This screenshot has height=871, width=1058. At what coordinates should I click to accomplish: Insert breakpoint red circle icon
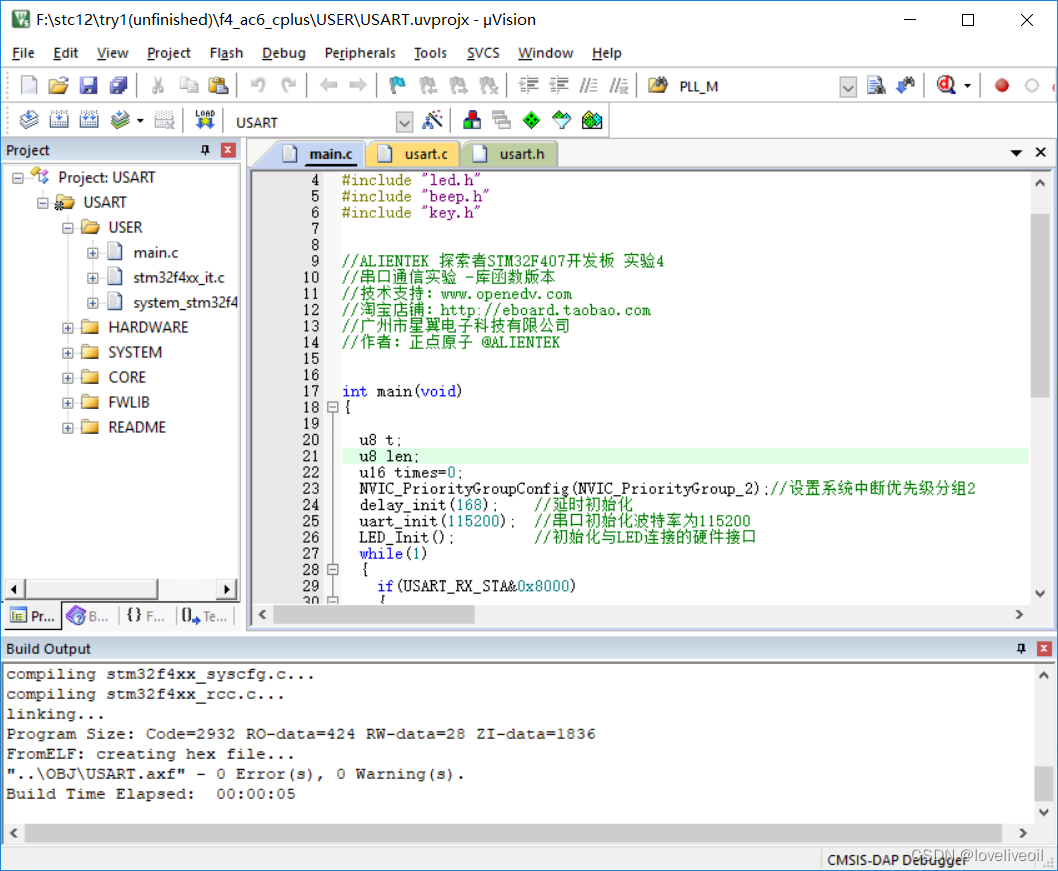[x=1002, y=86]
